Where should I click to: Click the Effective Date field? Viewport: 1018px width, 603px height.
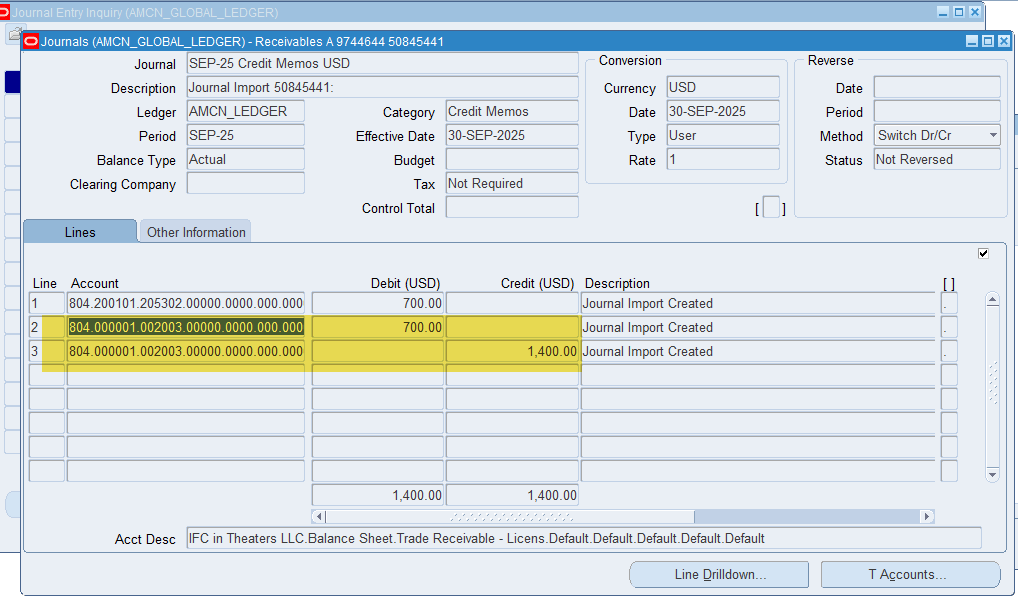pos(512,135)
